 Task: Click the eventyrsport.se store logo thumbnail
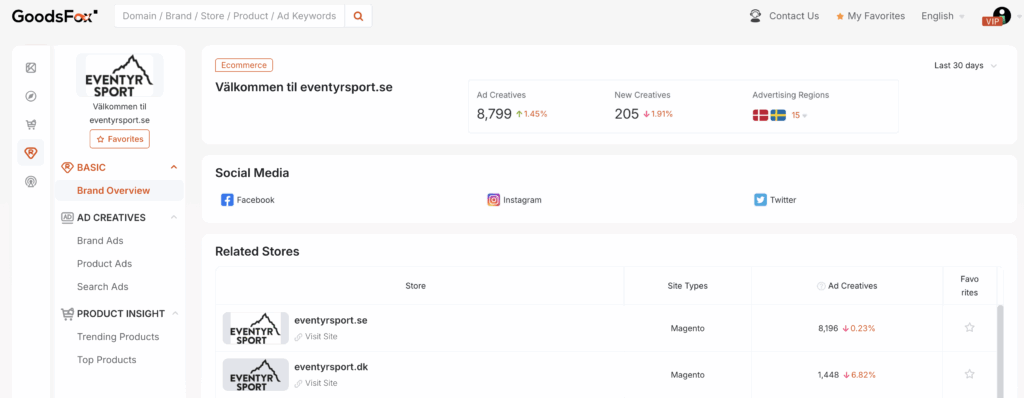click(255, 328)
